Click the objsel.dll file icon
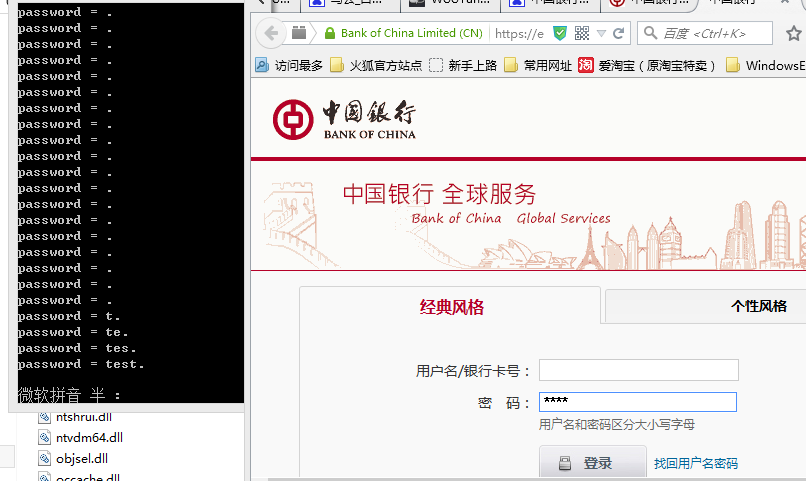Image resolution: width=806 pixels, height=481 pixels. [x=45, y=458]
